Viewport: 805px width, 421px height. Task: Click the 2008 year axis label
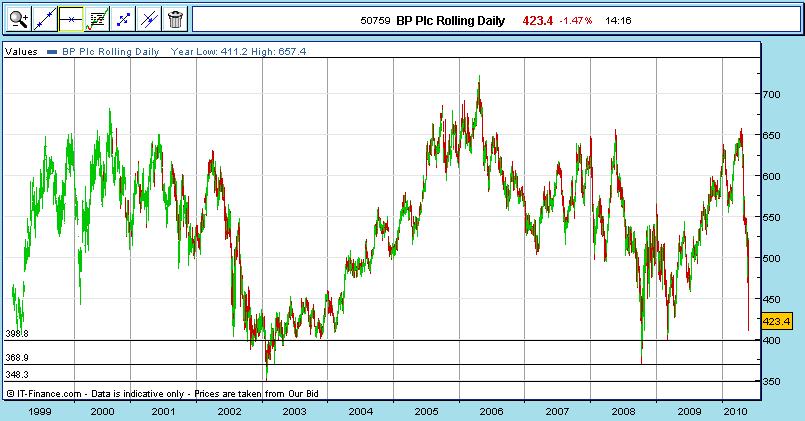click(x=623, y=411)
